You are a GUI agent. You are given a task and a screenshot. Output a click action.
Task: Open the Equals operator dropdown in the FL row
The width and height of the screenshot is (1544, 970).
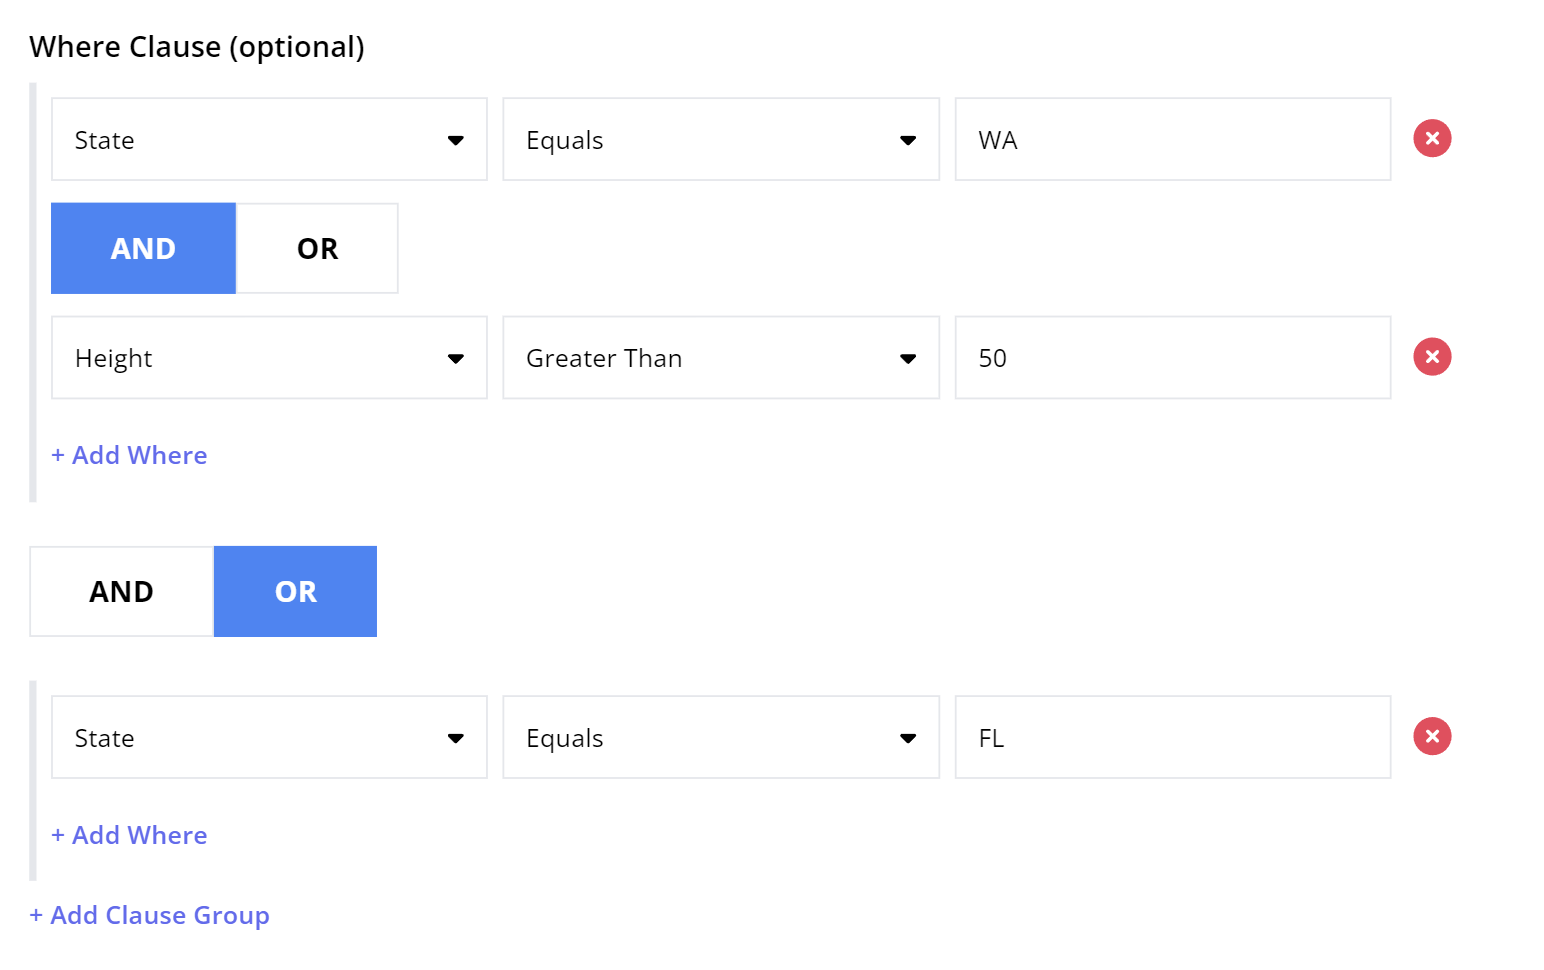(x=721, y=737)
